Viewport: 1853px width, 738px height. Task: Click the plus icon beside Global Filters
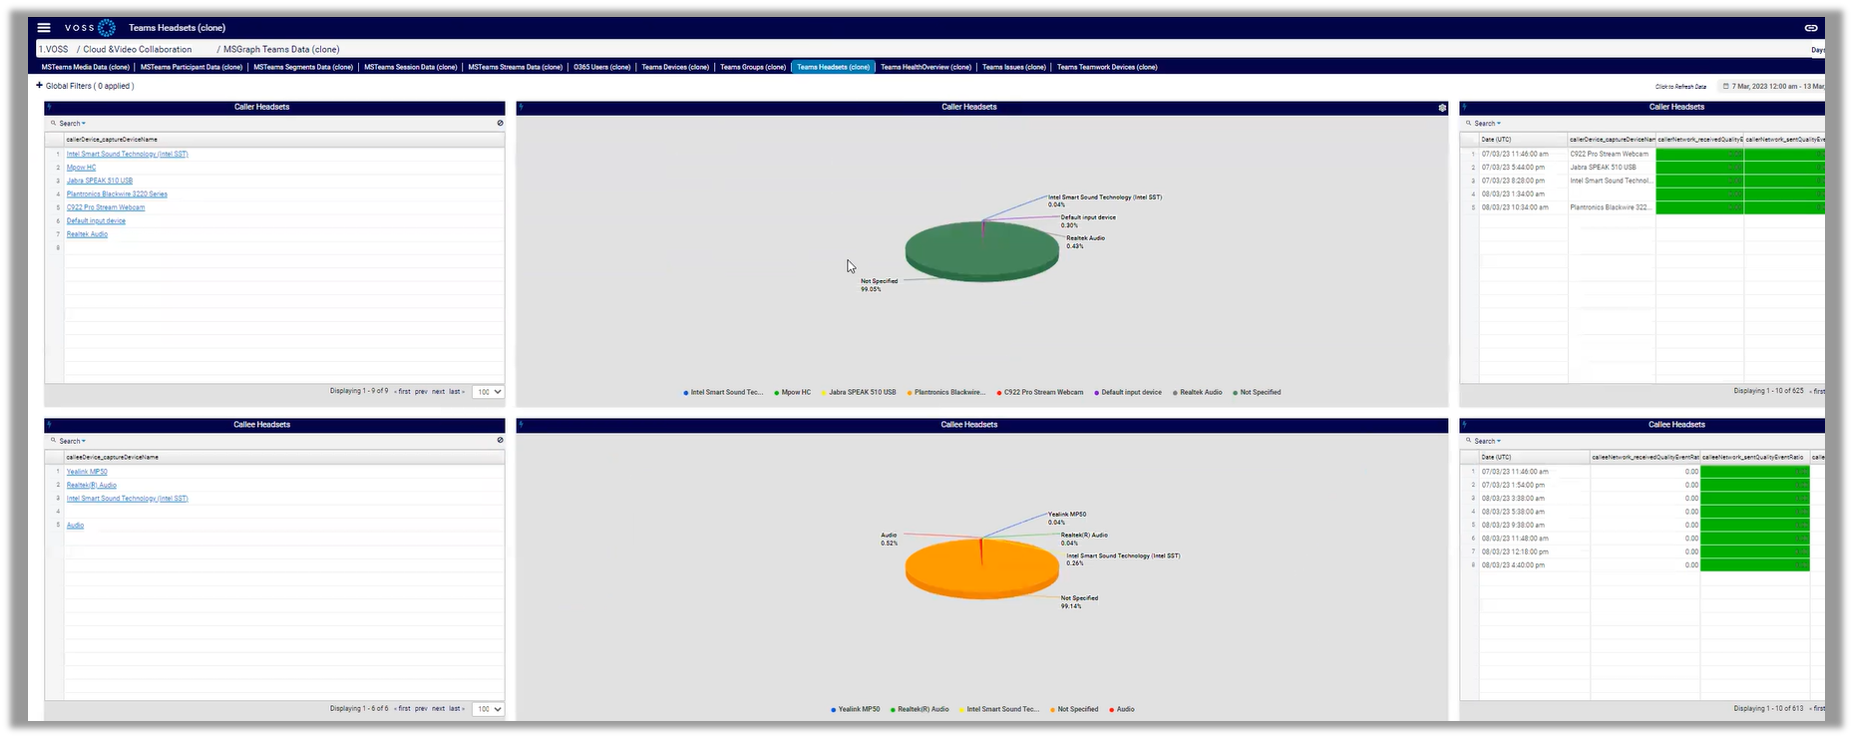pos(40,86)
